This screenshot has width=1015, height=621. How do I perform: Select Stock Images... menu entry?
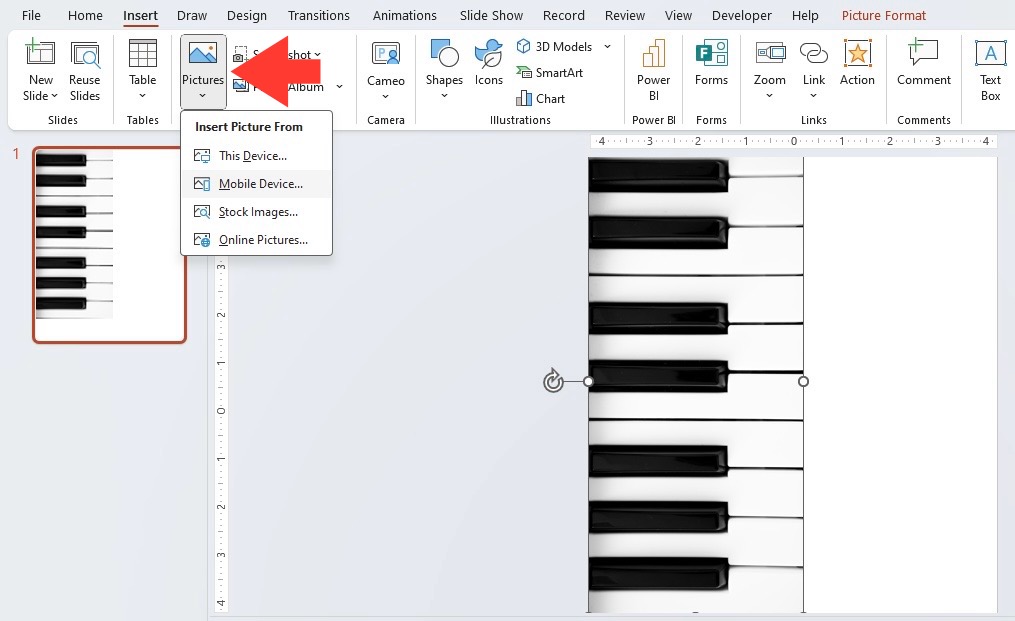[257, 212]
